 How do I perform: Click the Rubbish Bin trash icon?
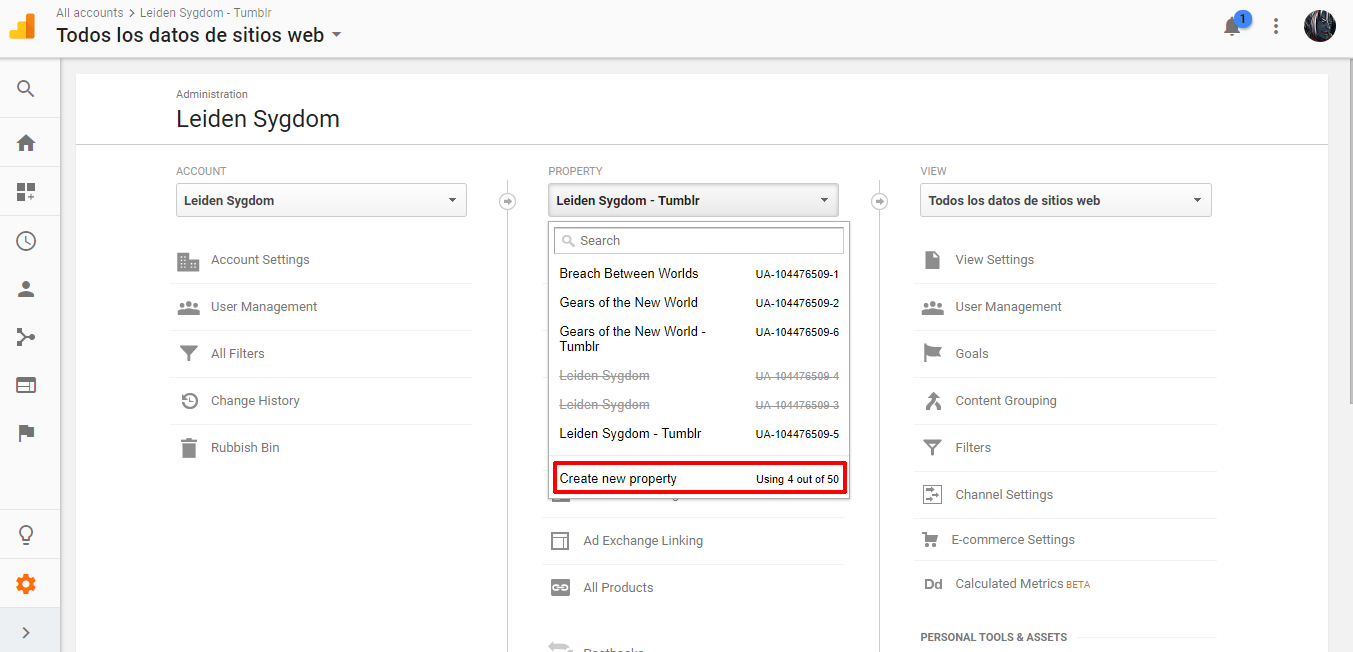tap(189, 448)
